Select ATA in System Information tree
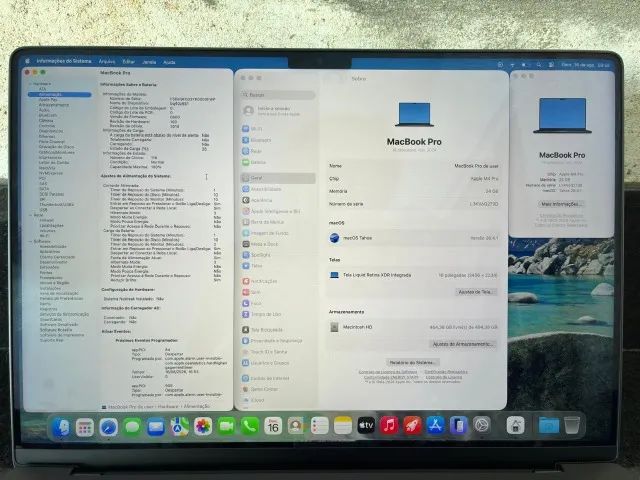Image resolution: width=640 pixels, height=480 pixels. pyautogui.click(x=42, y=89)
